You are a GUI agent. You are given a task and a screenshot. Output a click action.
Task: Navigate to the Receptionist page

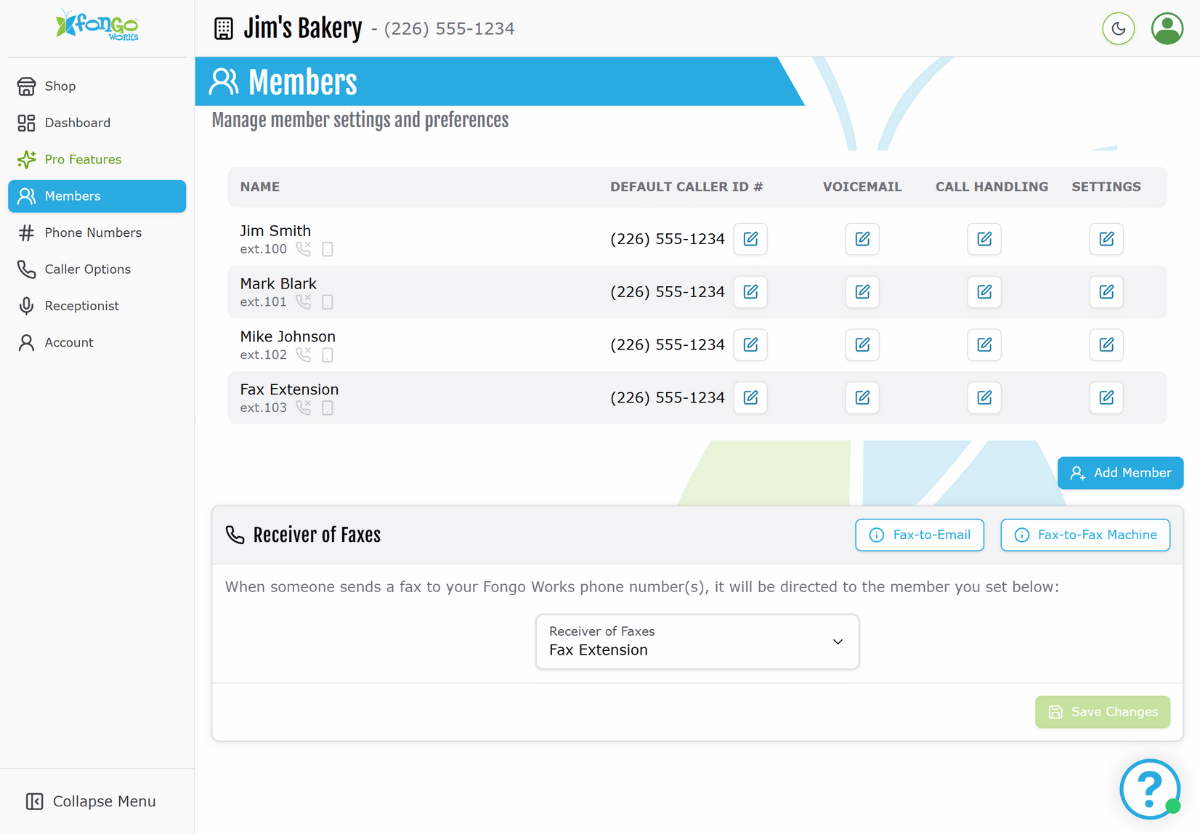[x=82, y=306]
